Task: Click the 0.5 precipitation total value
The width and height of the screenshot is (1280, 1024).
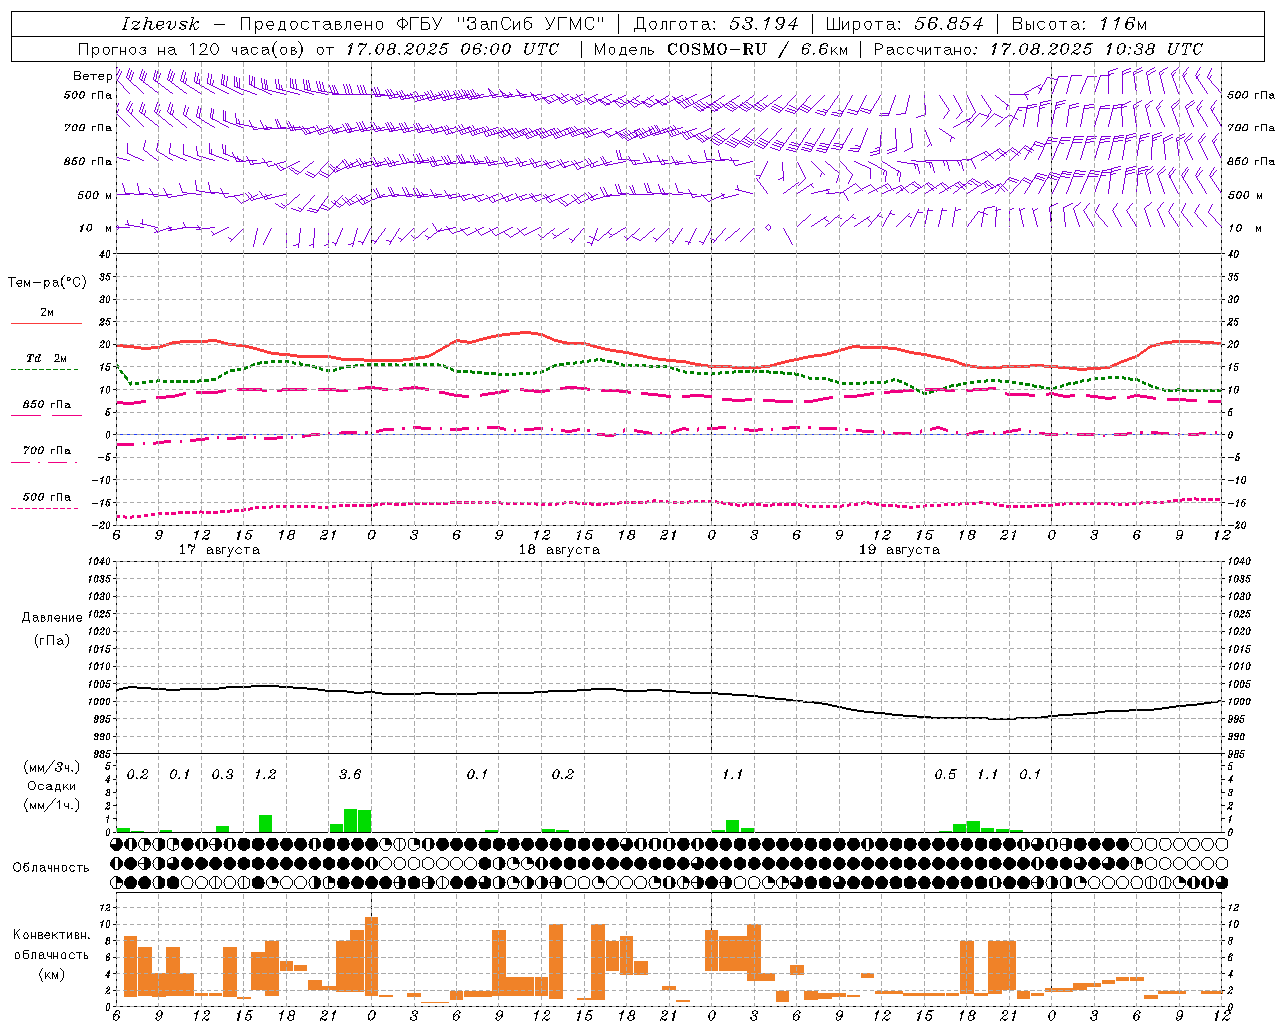Action: click(945, 775)
